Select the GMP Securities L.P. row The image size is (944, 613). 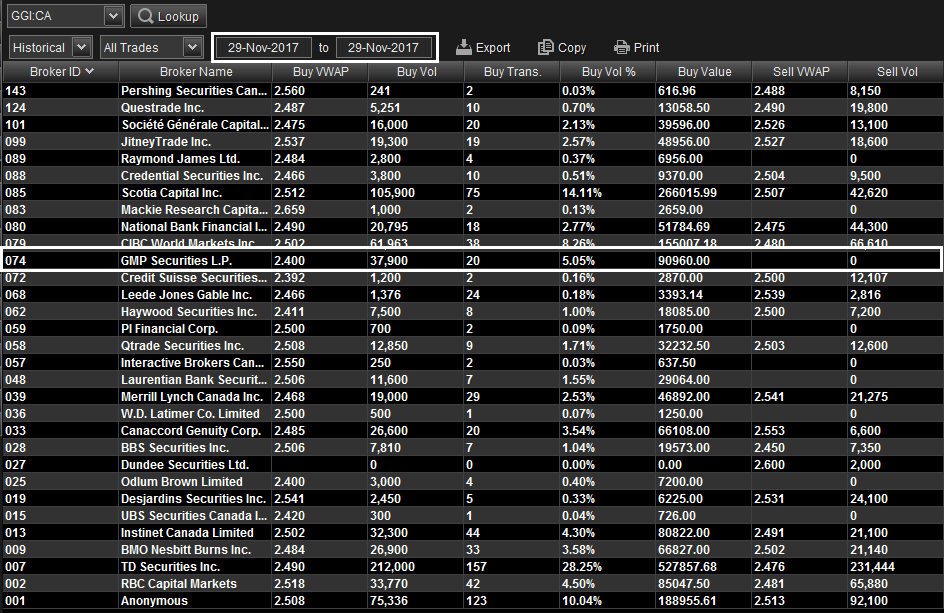[x=472, y=261]
